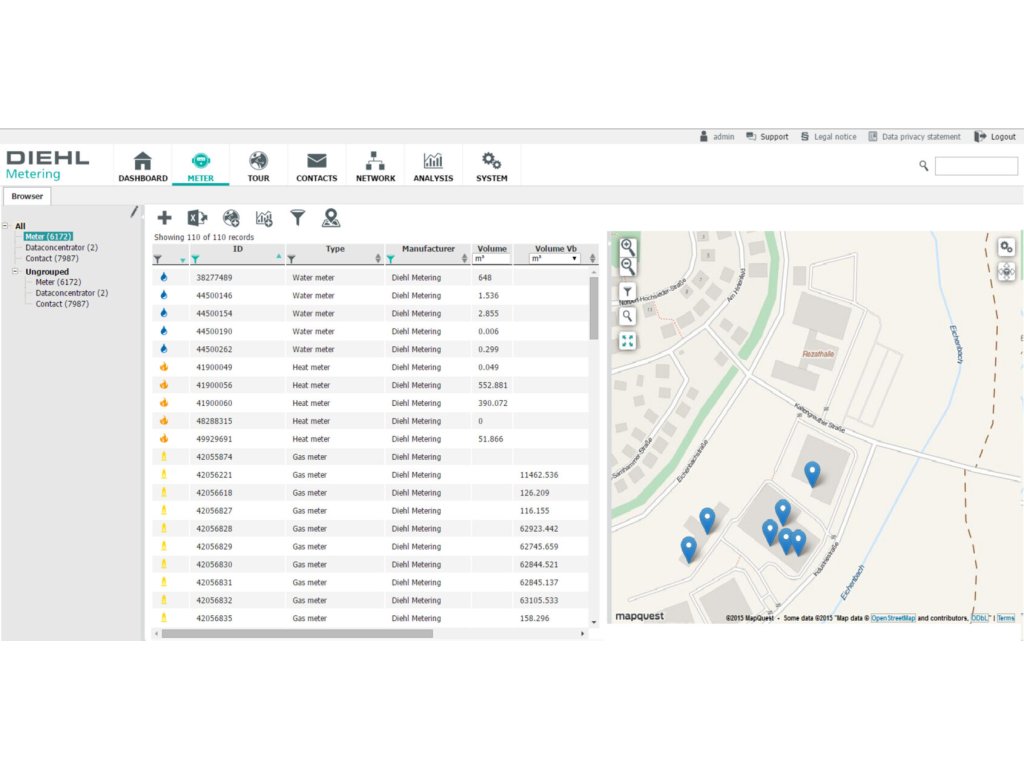Open the map settings gears icon
This screenshot has height=768, width=1024.
tap(1006, 246)
